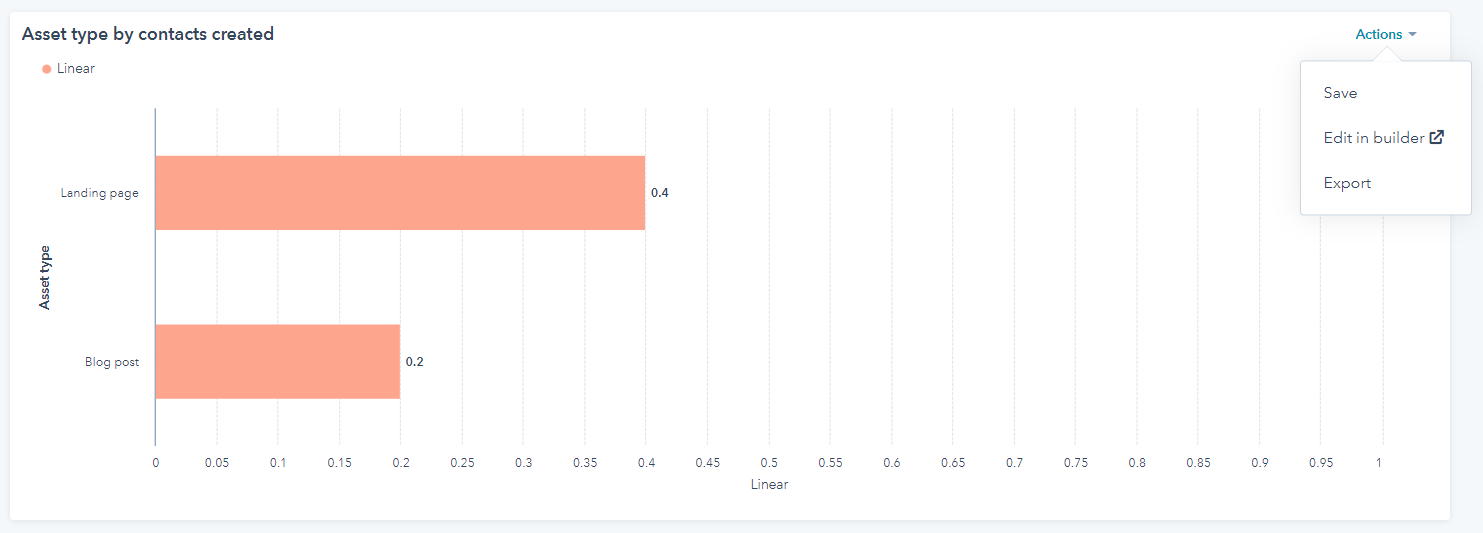Viewport: 1483px width, 533px height.
Task: Click the Blog post axis label
Action: [x=112, y=362]
